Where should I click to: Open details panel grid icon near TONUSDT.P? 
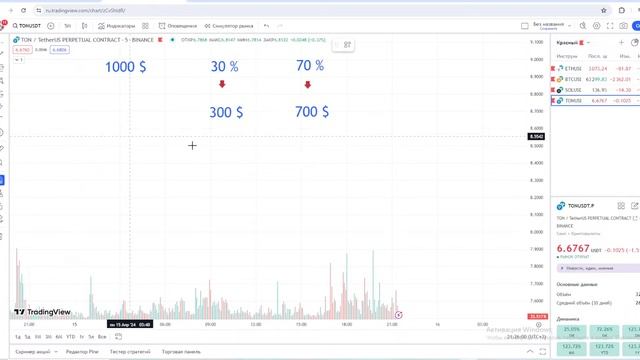[621, 206]
